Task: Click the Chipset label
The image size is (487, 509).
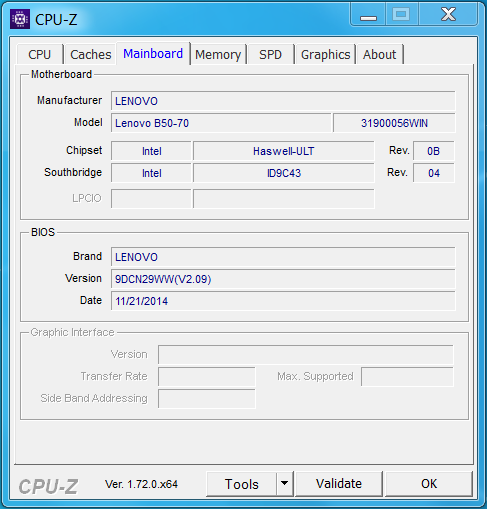Action: 84,150
